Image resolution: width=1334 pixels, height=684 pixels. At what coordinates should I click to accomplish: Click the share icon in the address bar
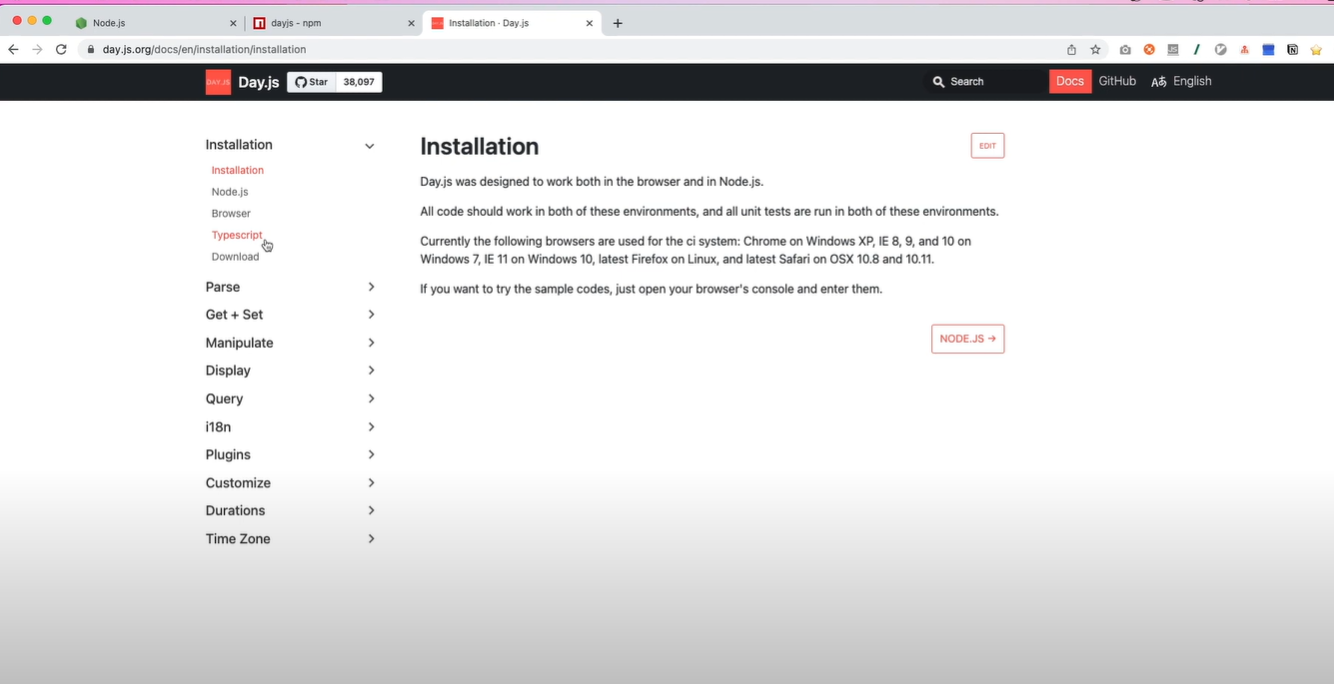[x=1071, y=49]
